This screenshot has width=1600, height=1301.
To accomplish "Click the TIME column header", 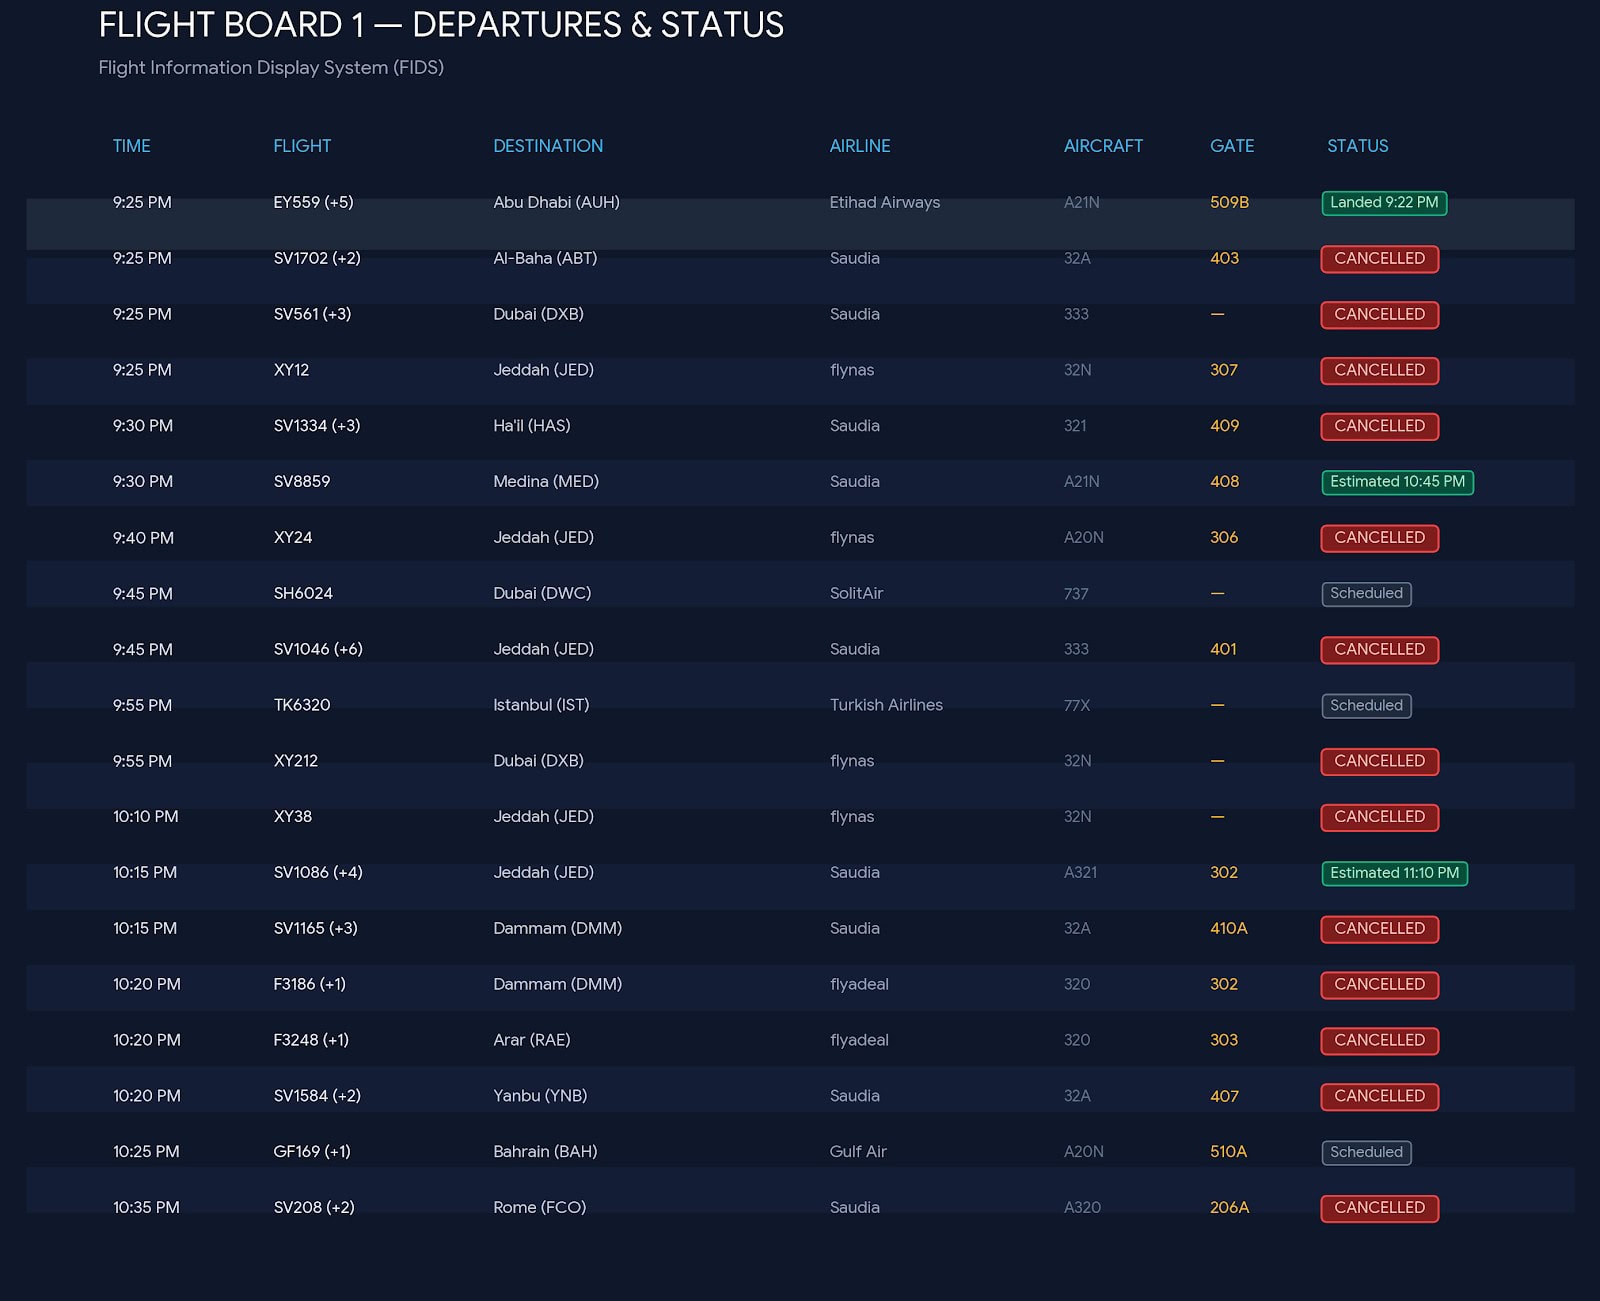I will tap(131, 146).
